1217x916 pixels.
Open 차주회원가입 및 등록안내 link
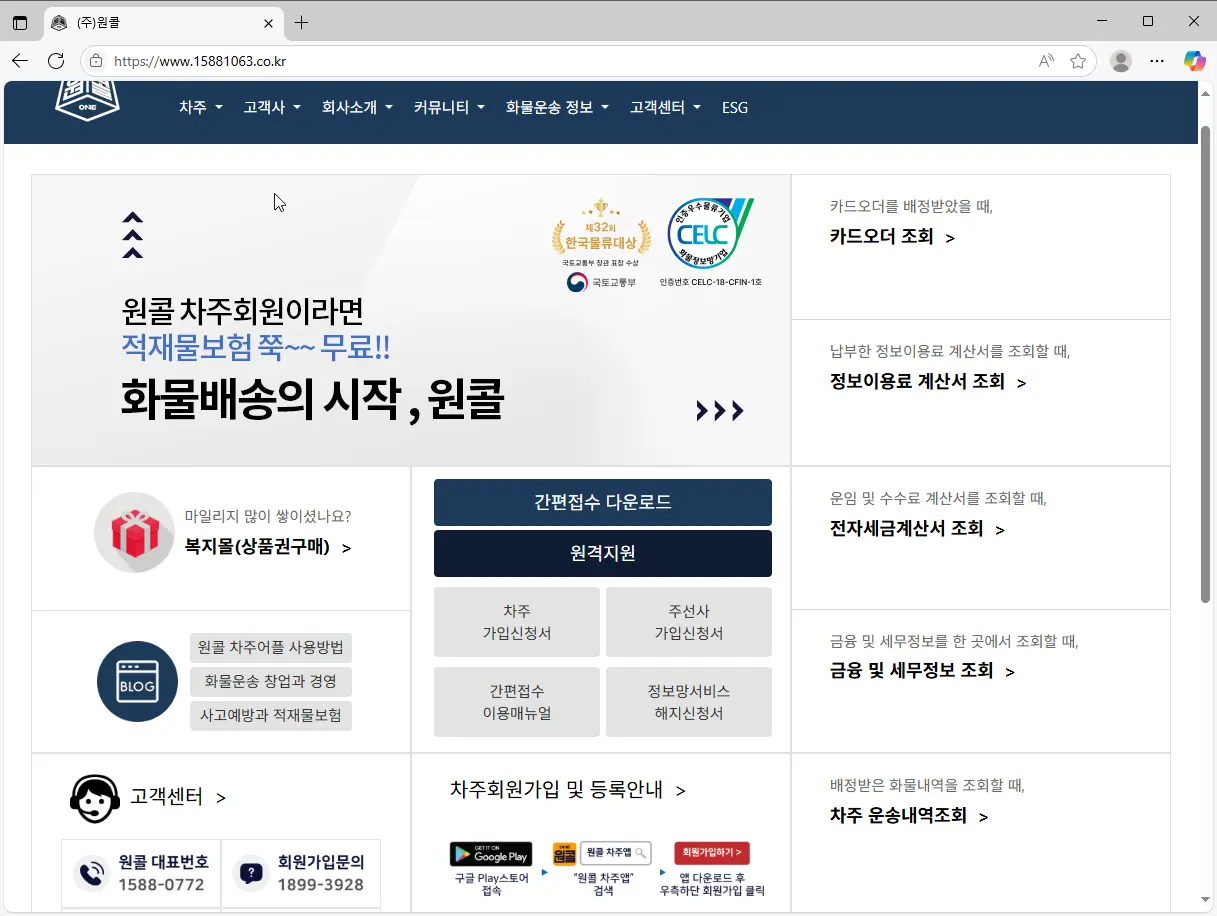pos(568,790)
